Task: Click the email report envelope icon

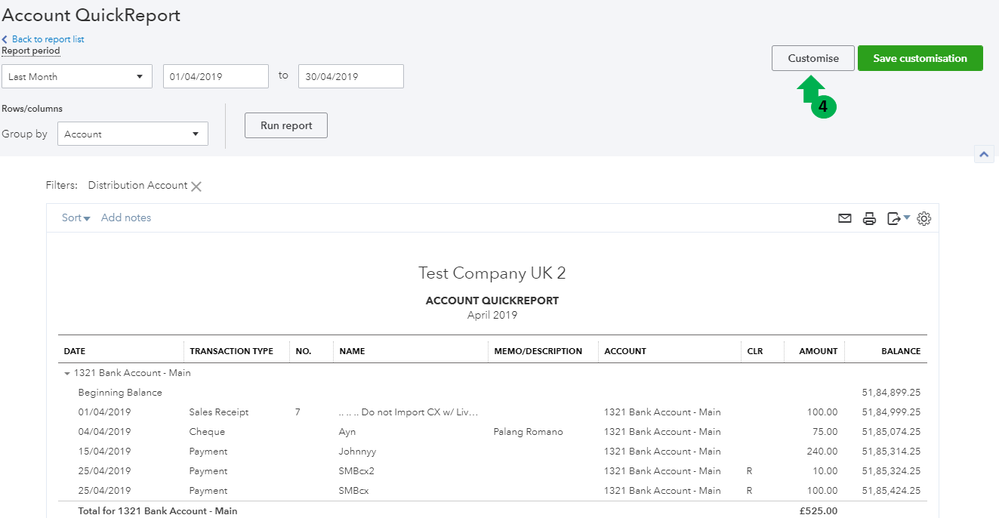Action: pyautogui.click(x=845, y=219)
